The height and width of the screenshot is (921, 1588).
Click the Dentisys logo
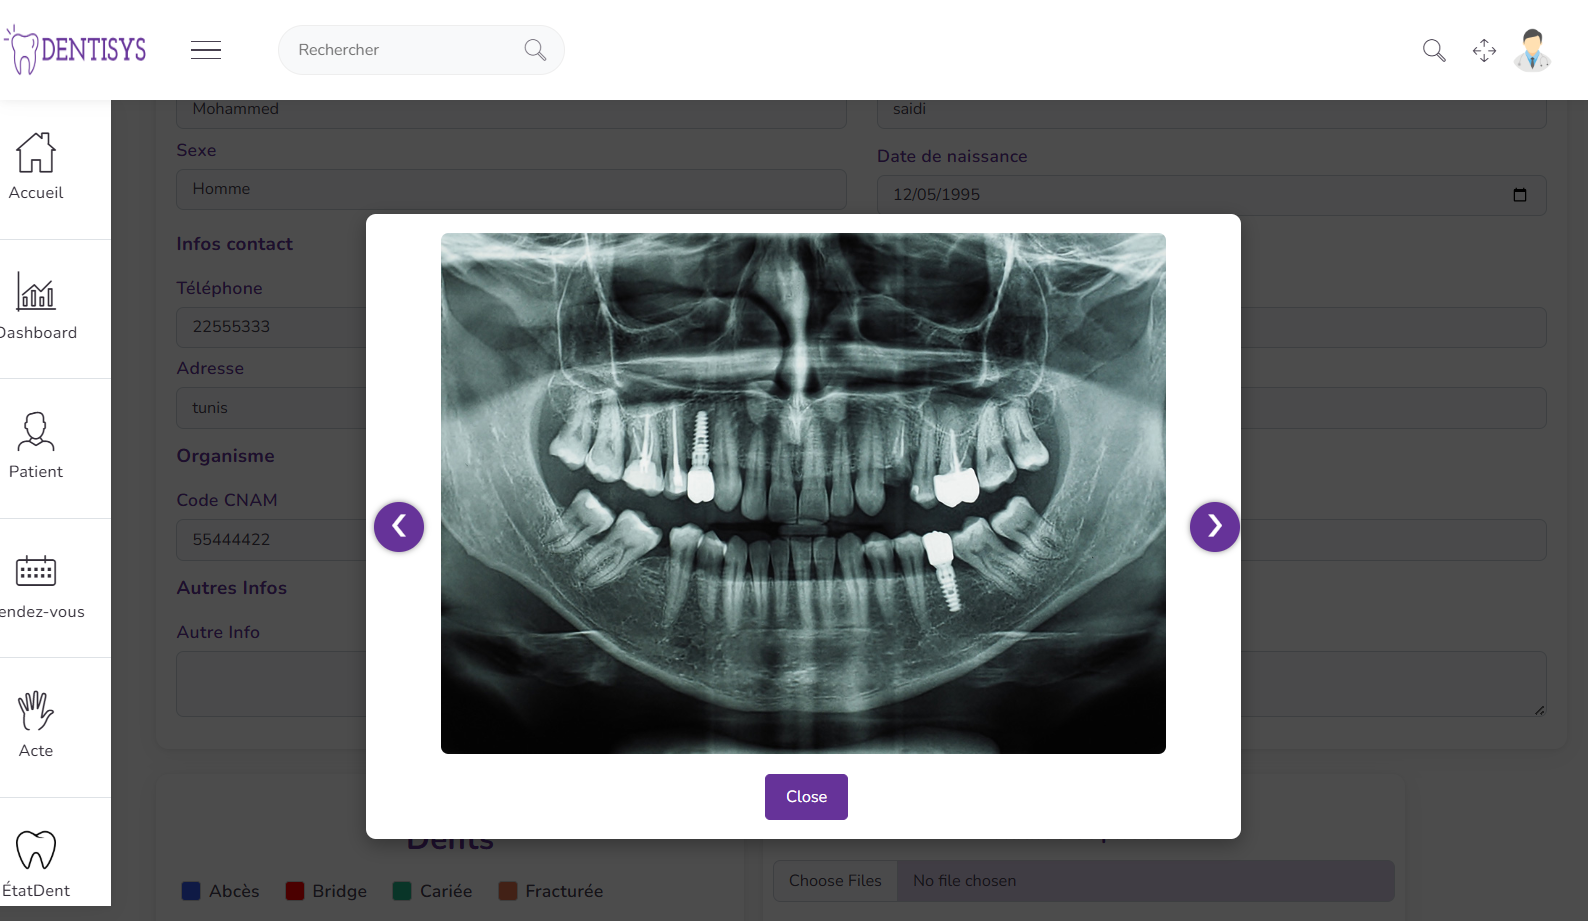pyautogui.click(x=76, y=50)
